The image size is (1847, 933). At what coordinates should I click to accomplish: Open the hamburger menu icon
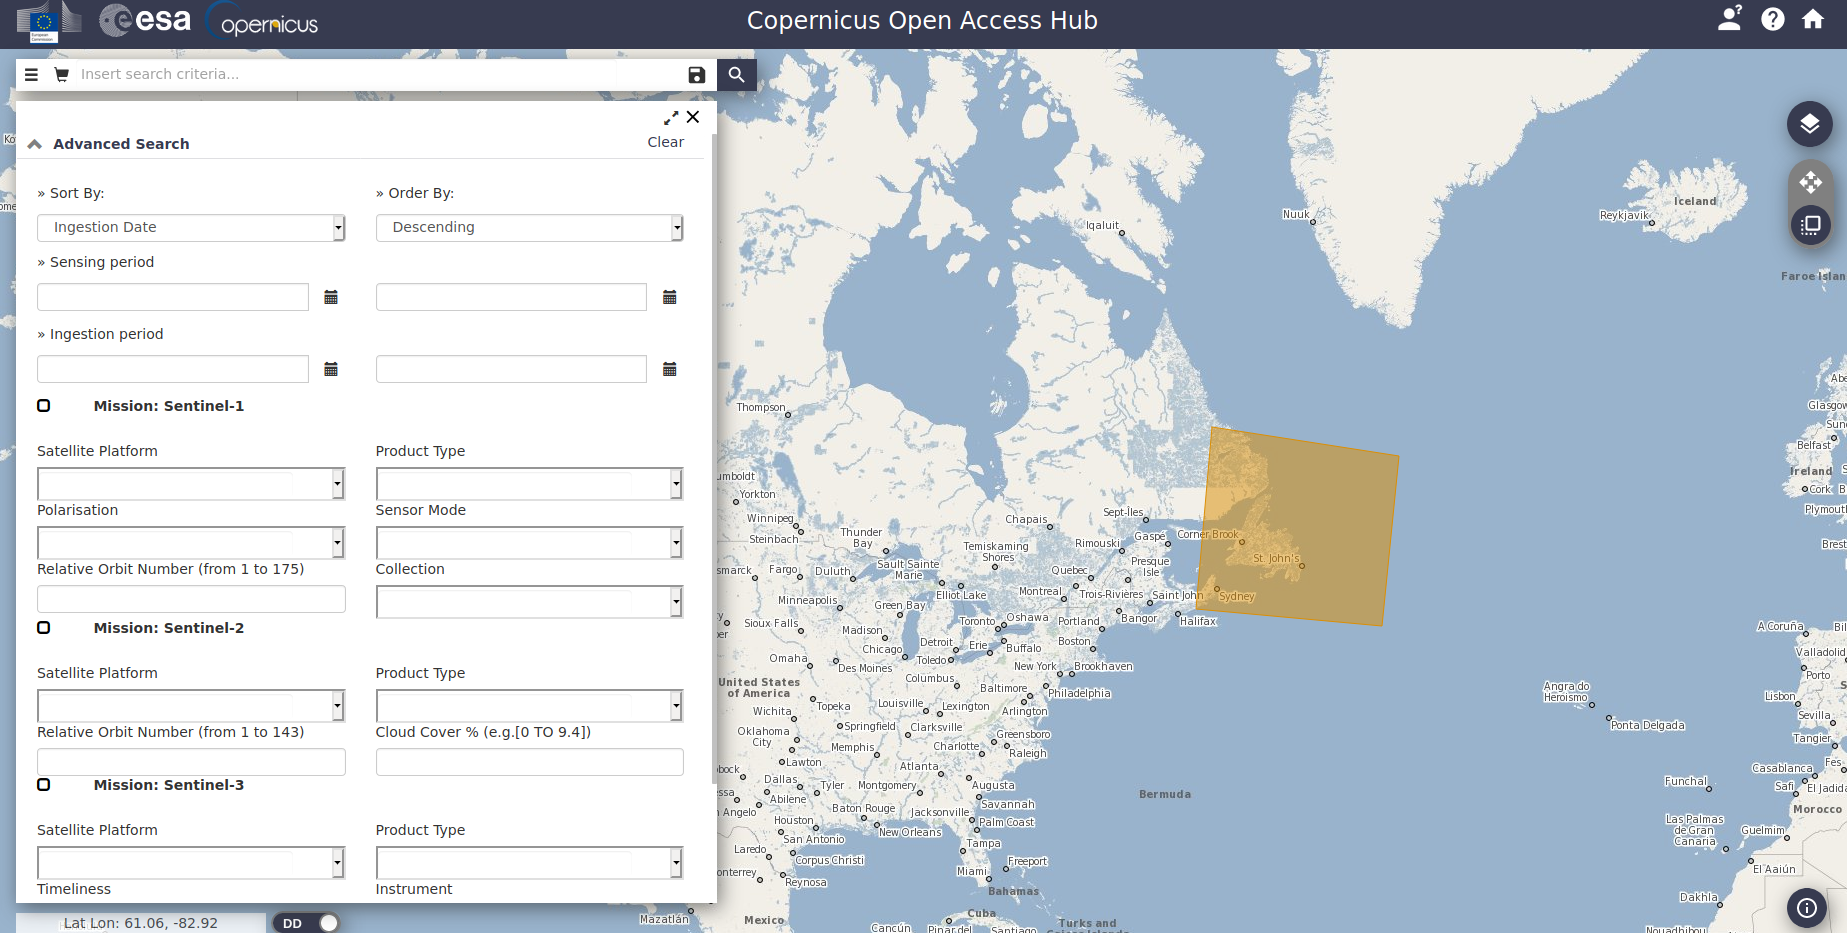31,74
